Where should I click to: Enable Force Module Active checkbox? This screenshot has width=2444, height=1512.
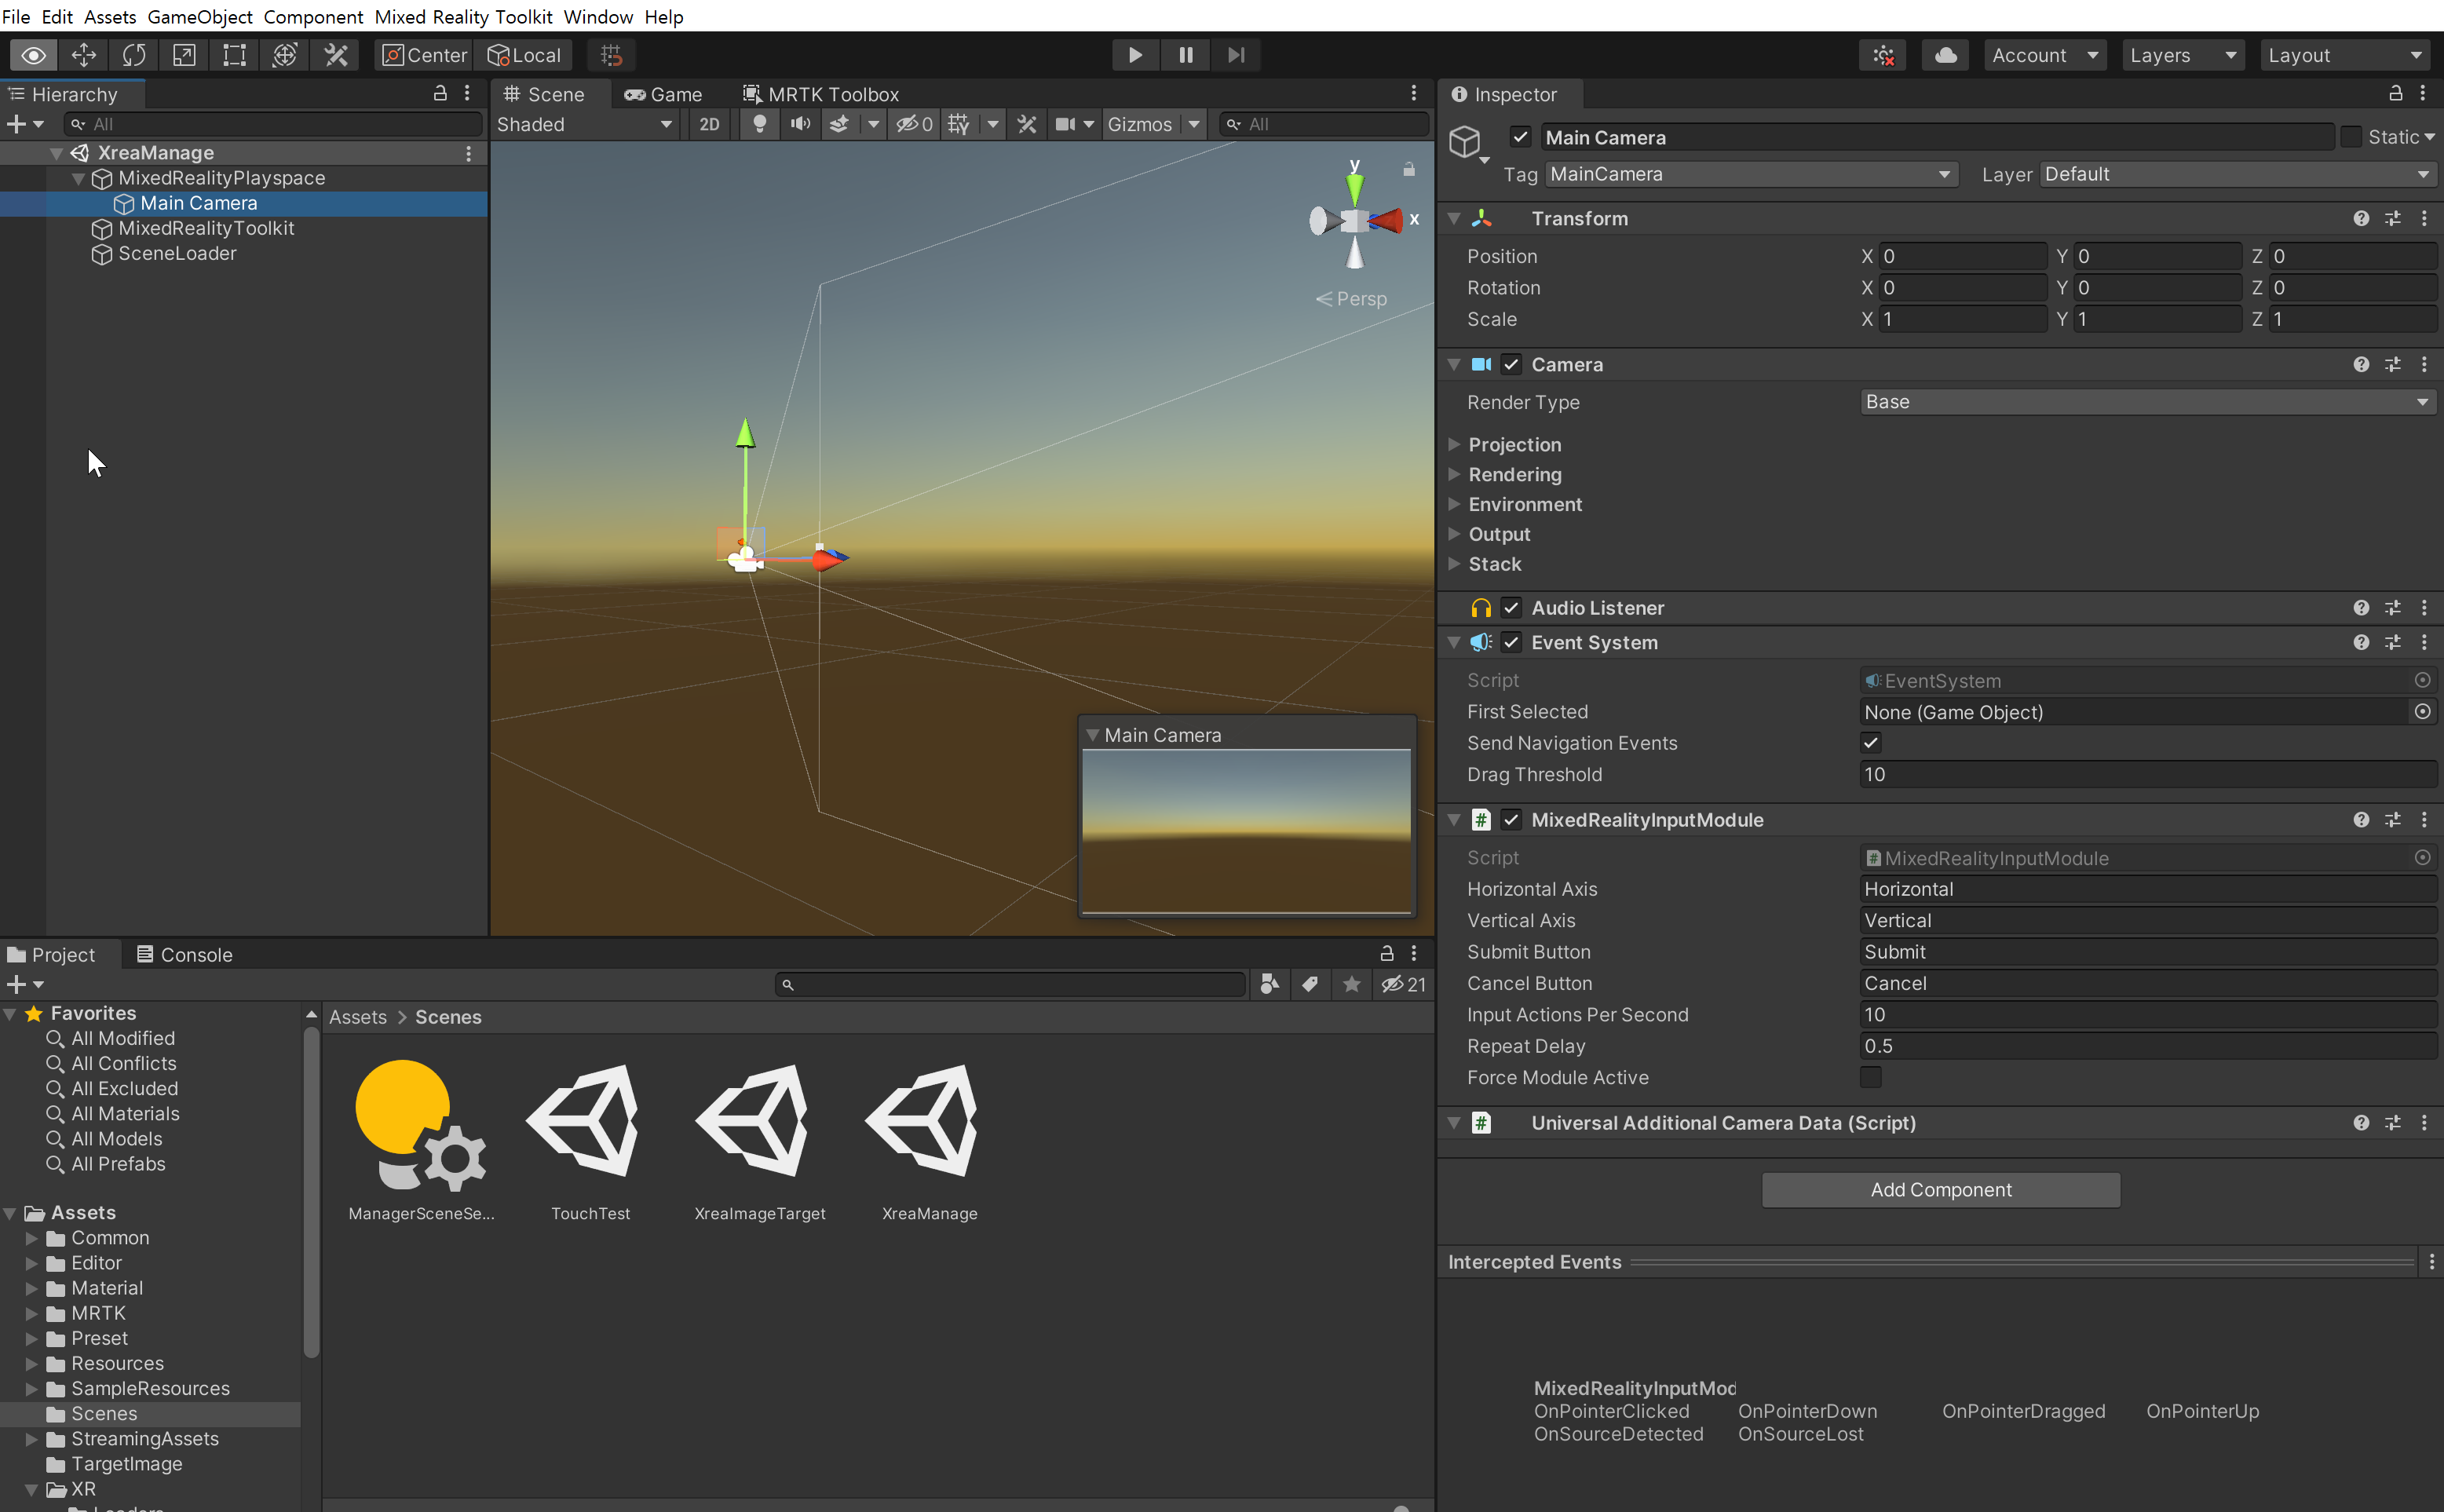click(x=1870, y=1077)
